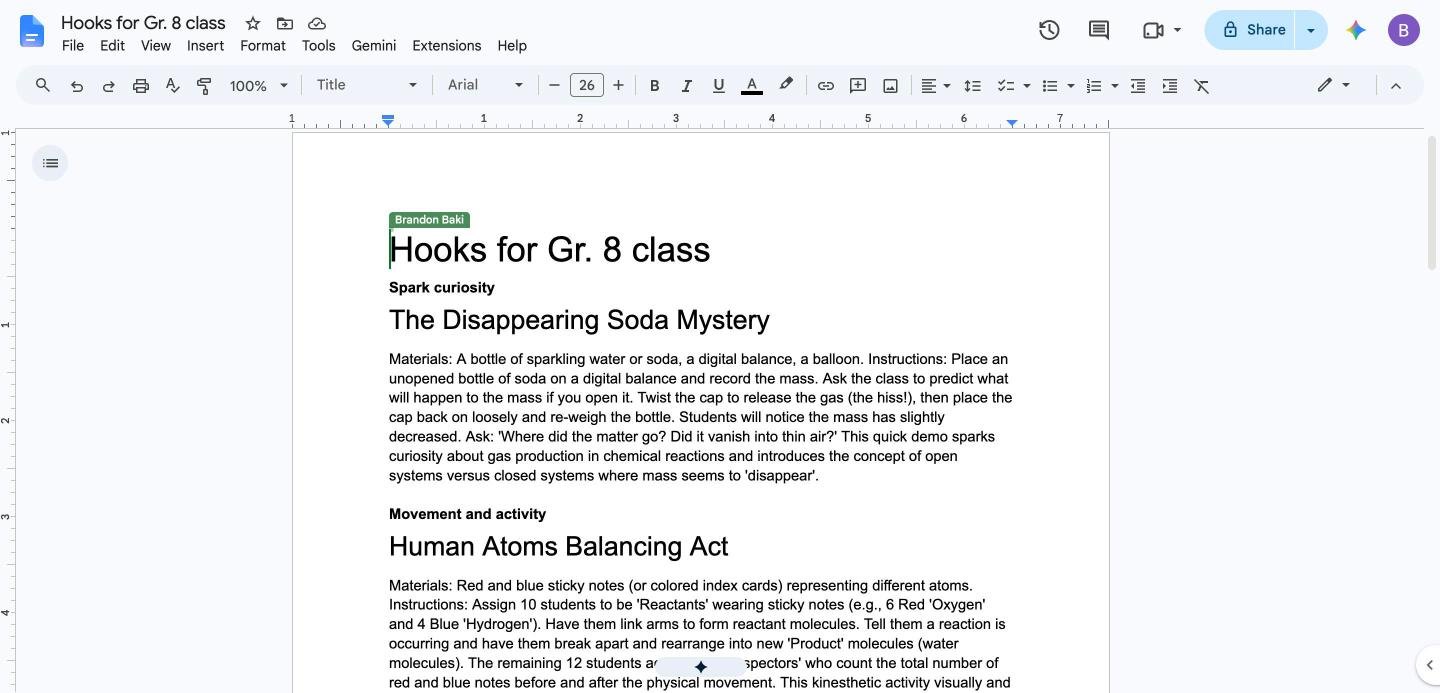Open the Gemini menu
The image size is (1440, 693).
tap(374, 46)
